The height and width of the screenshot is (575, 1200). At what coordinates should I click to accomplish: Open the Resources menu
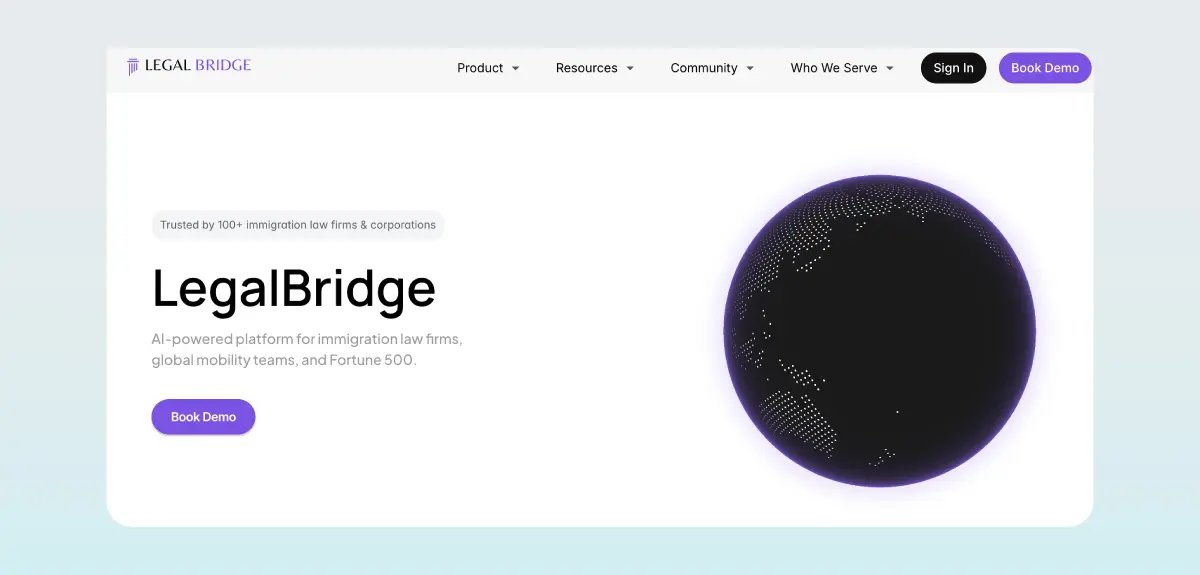pyautogui.click(x=587, y=68)
